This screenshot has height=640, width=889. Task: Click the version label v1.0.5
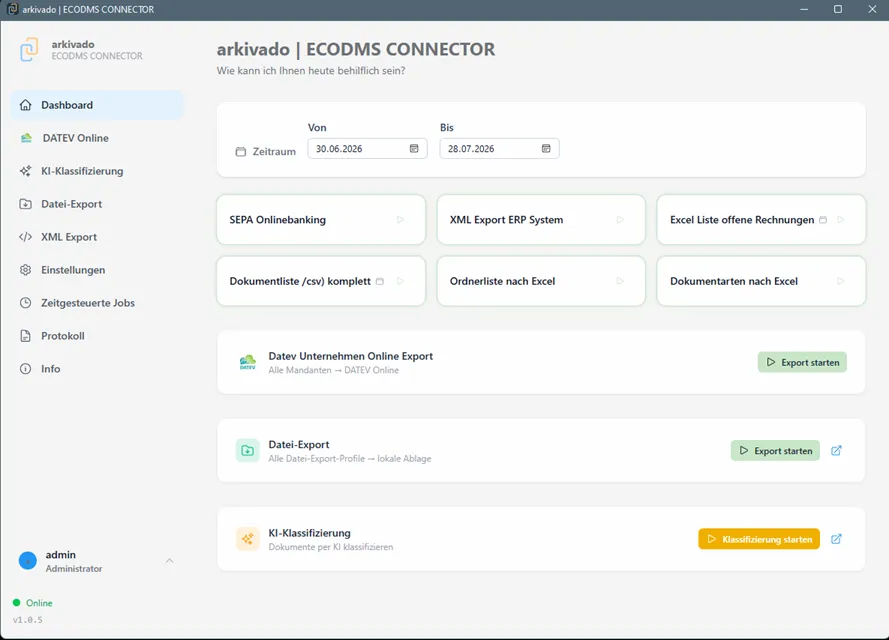pos(28,620)
